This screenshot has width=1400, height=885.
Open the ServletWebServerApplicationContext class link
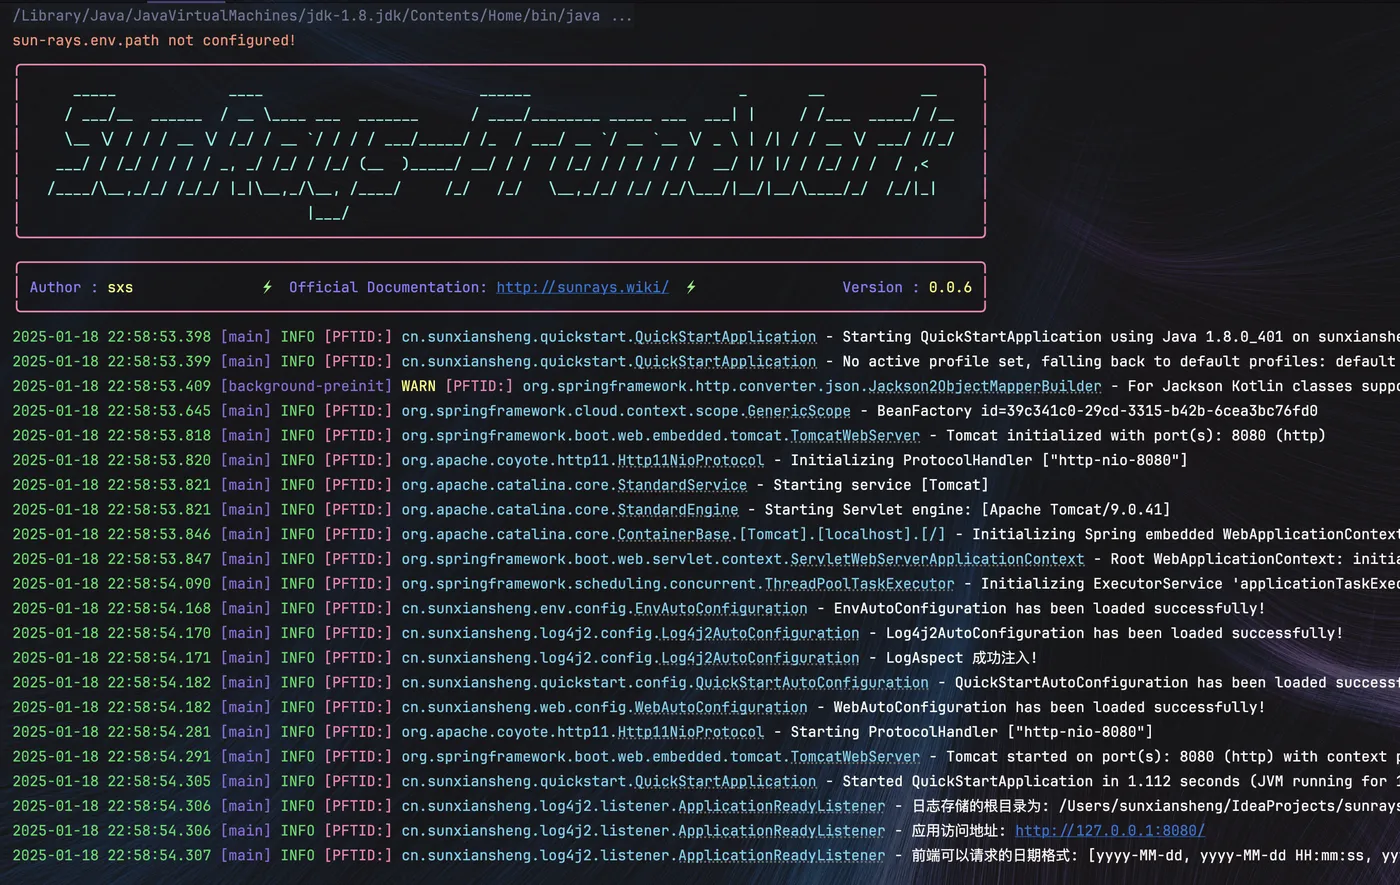(x=937, y=559)
